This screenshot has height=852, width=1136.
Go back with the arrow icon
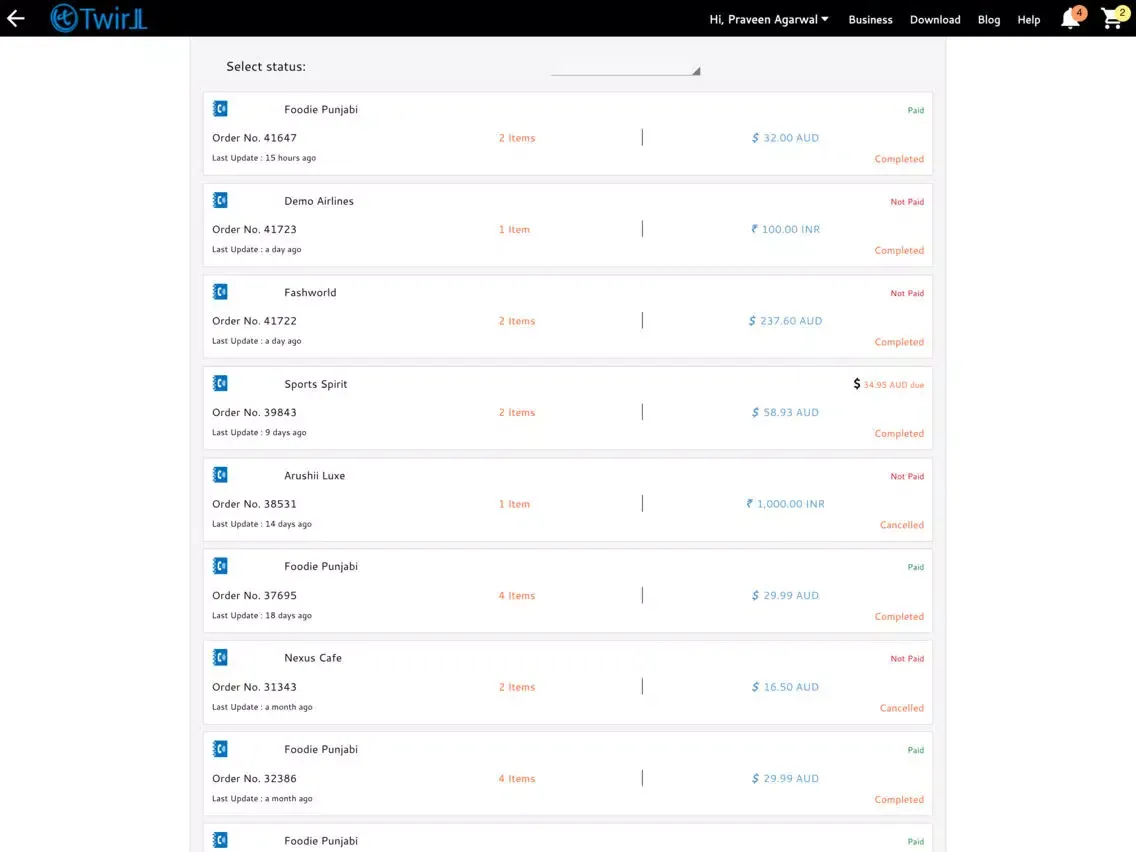[15, 18]
